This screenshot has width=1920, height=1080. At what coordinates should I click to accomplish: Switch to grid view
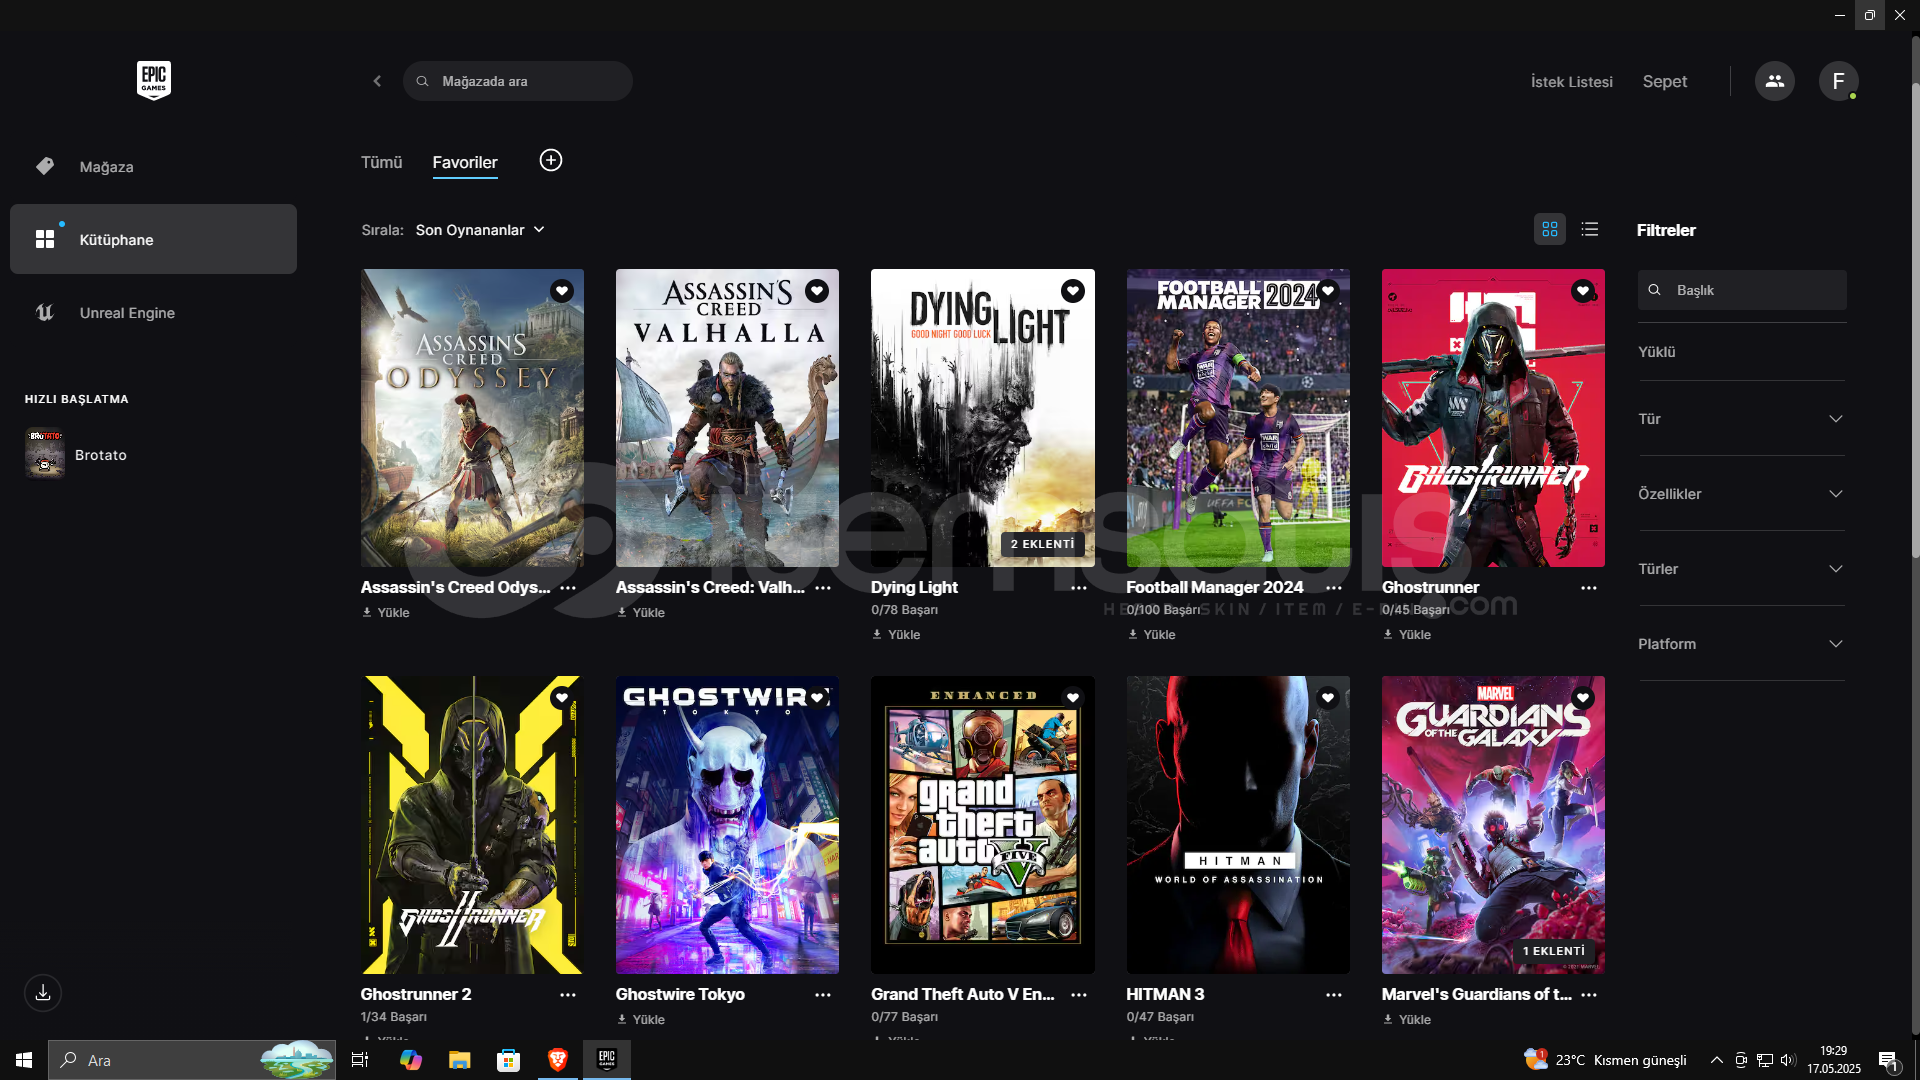tap(1550, 229)
